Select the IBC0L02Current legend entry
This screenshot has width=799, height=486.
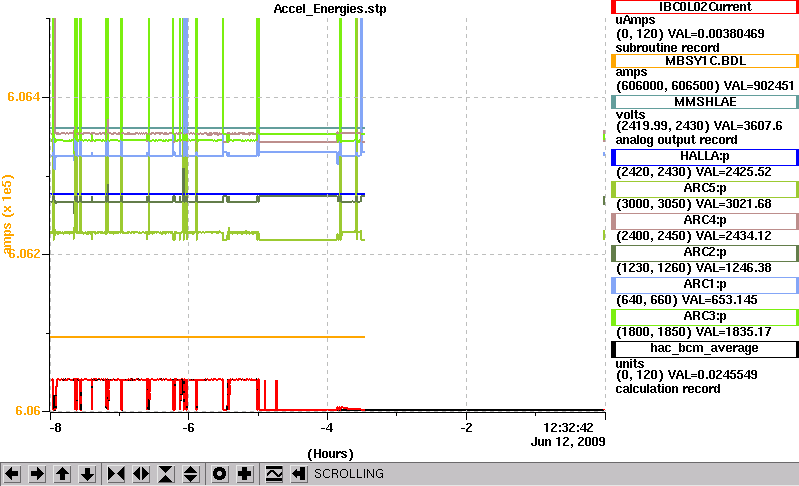point(705,7)
